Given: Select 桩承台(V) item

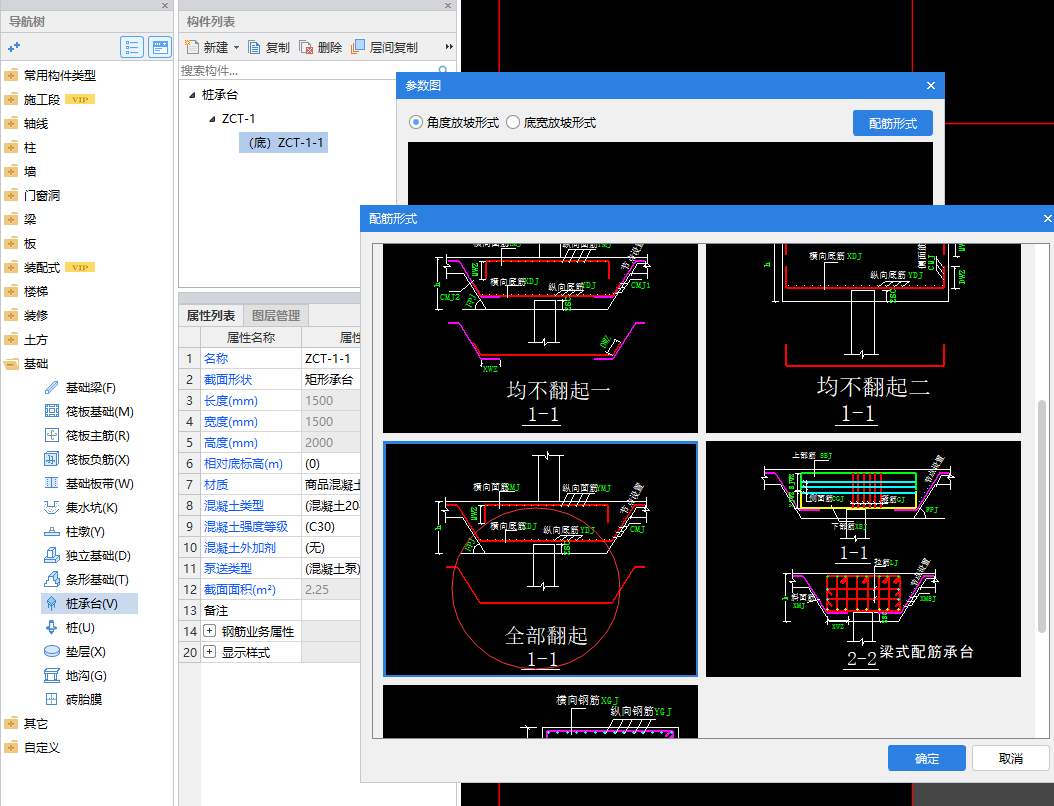Looking at the screenshot, I should coord(90,604).
